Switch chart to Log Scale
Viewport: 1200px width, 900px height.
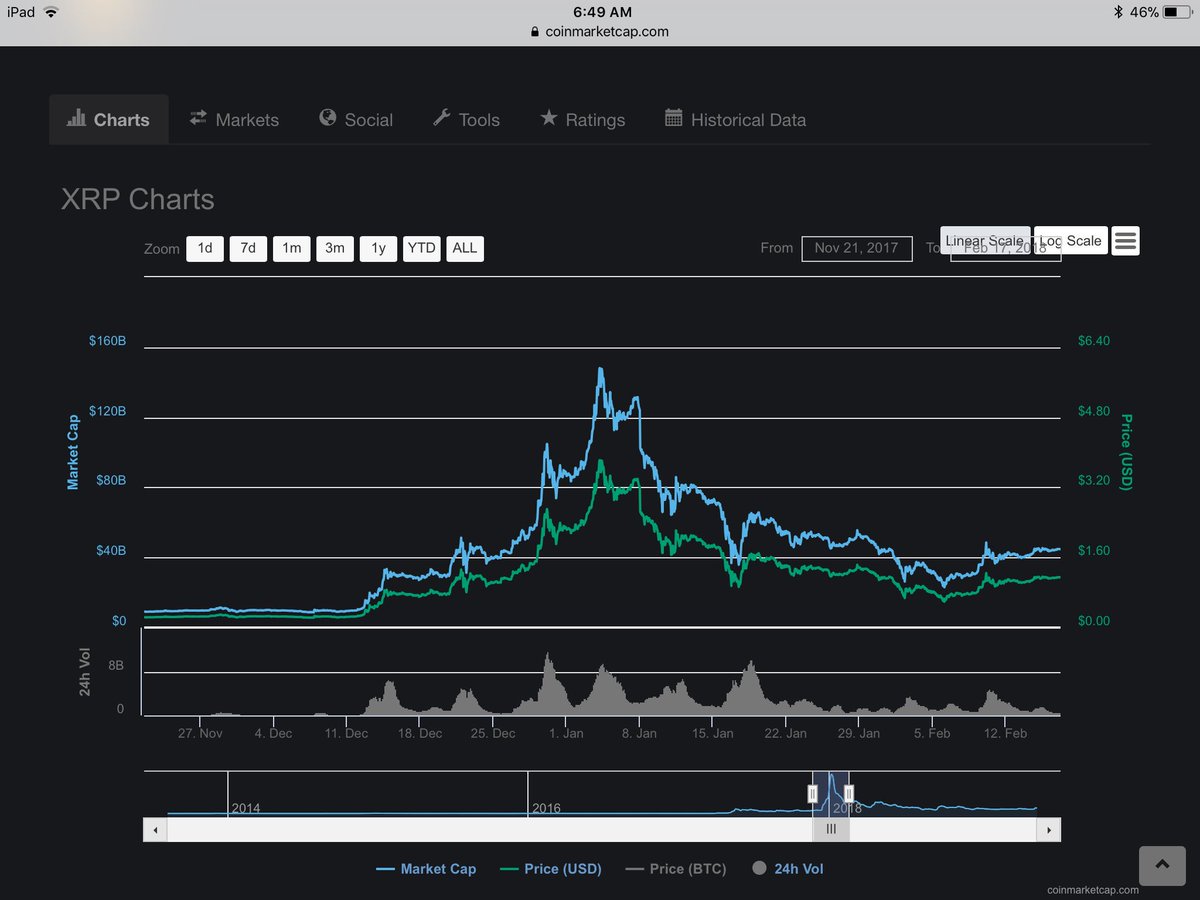click(x=1071, y=240)
